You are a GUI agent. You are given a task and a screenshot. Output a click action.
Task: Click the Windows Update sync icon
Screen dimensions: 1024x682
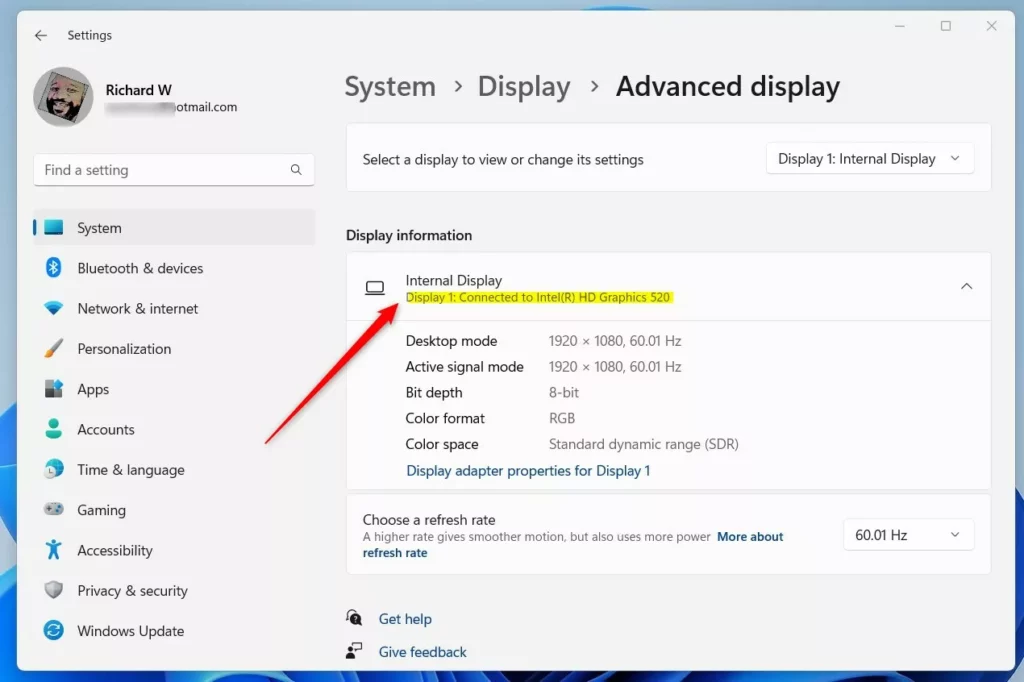coord(54,630)
